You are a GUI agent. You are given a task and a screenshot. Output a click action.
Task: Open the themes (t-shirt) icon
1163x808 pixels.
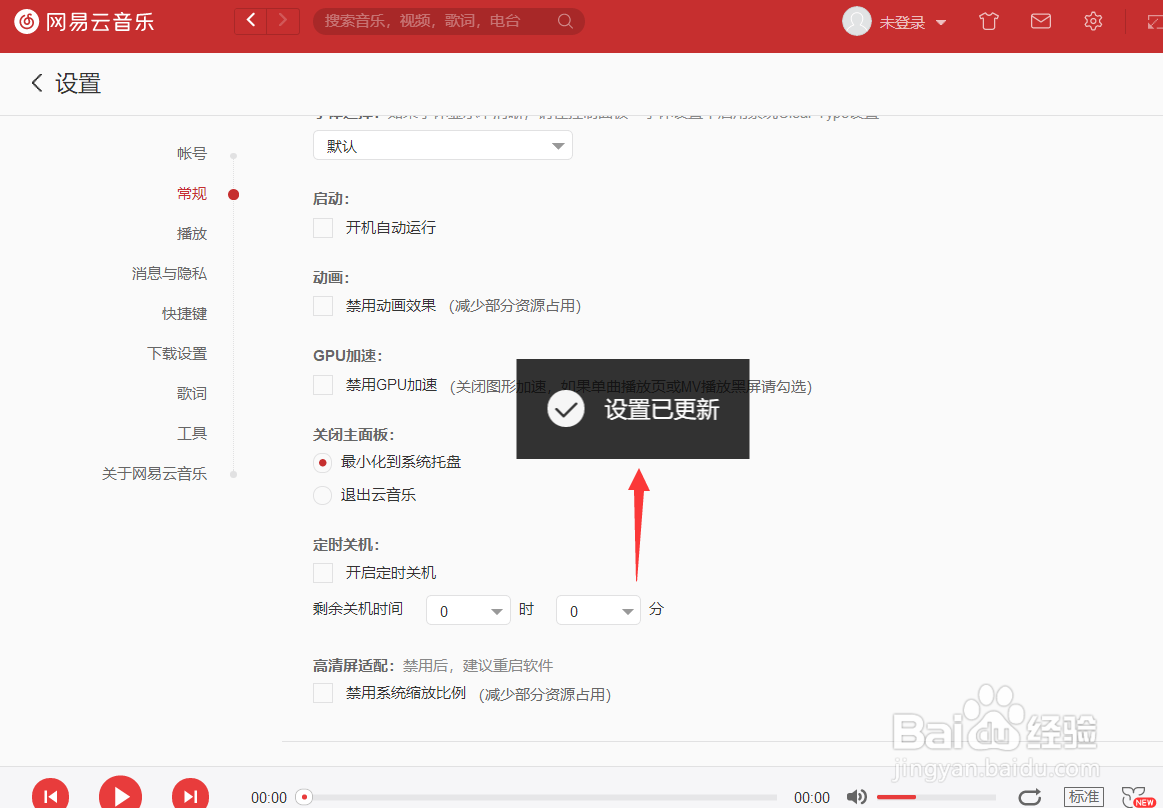[x=988, y=20]
